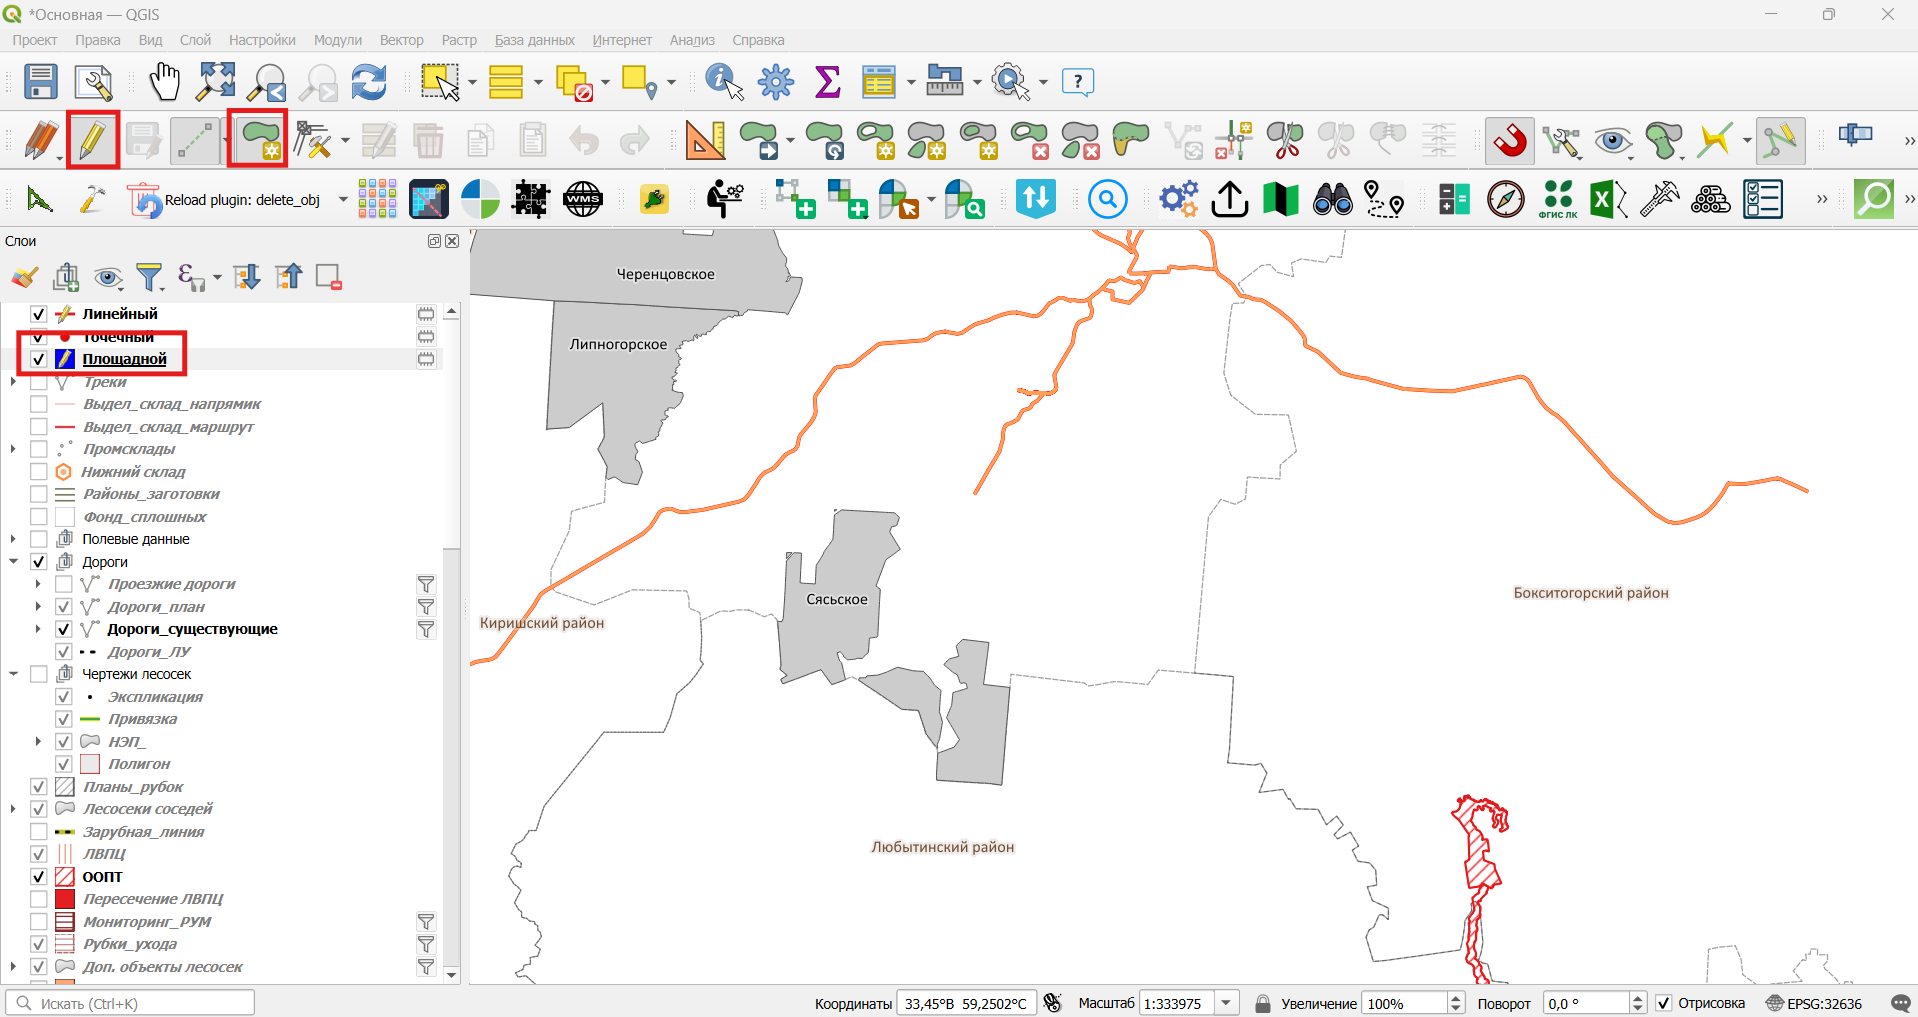
Task: Open the Слой menu
Action: (x=195, y=40)
